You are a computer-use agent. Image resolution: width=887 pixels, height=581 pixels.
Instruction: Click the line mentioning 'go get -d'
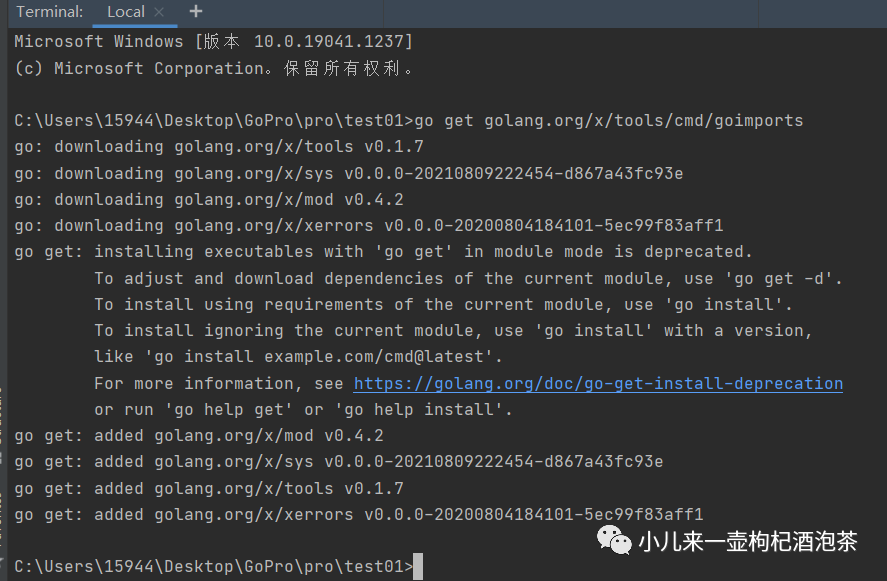(468, 278)
